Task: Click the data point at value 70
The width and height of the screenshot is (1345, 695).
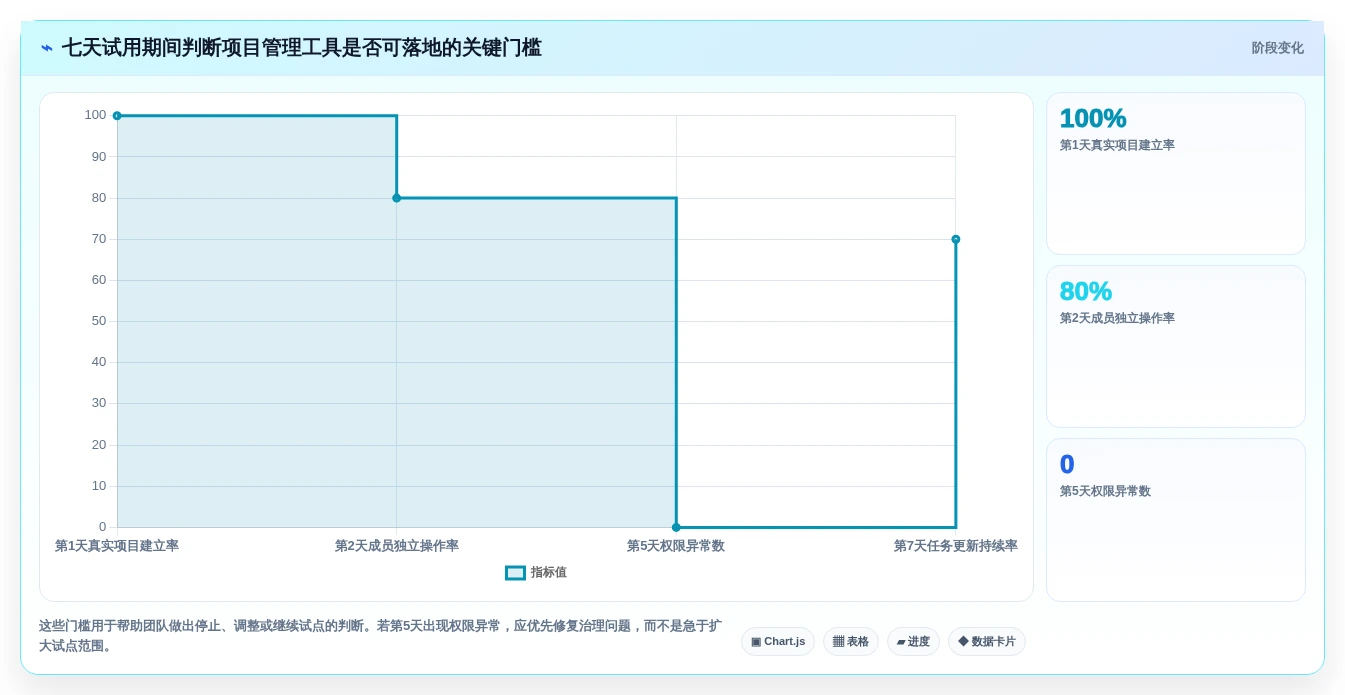Action: (x=956, y=239)
